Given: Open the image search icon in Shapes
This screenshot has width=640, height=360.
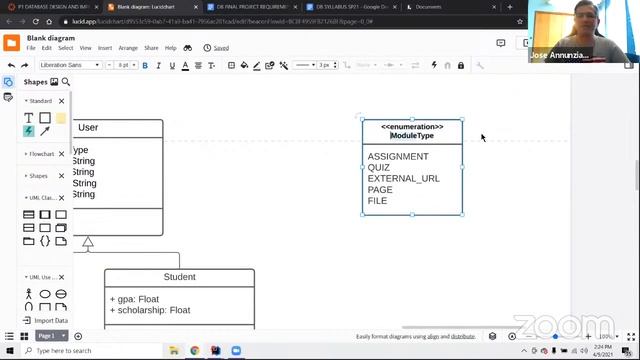Looking at the screenshot, I should 54,82.
